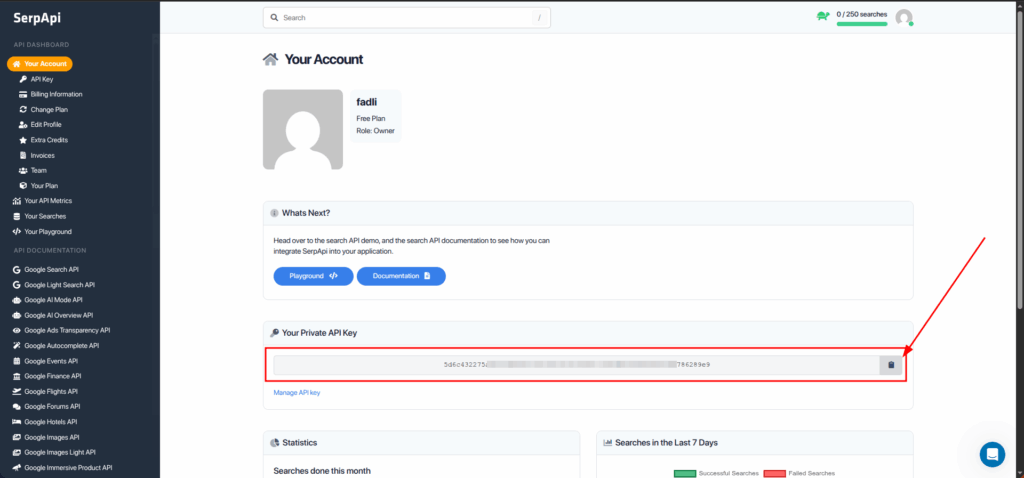Open the chat support bubble icon
The width and height of the screenshot is (1024, 478).
pos(992,454)
